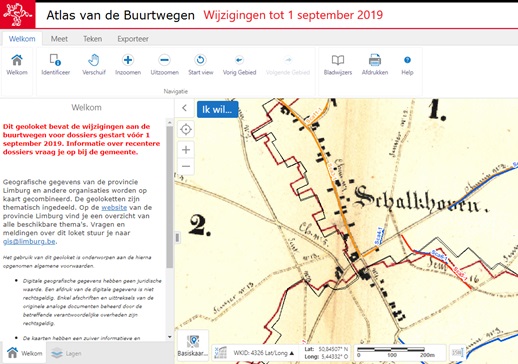Click the Volgende Gebied forward button

tap(288, 65)
